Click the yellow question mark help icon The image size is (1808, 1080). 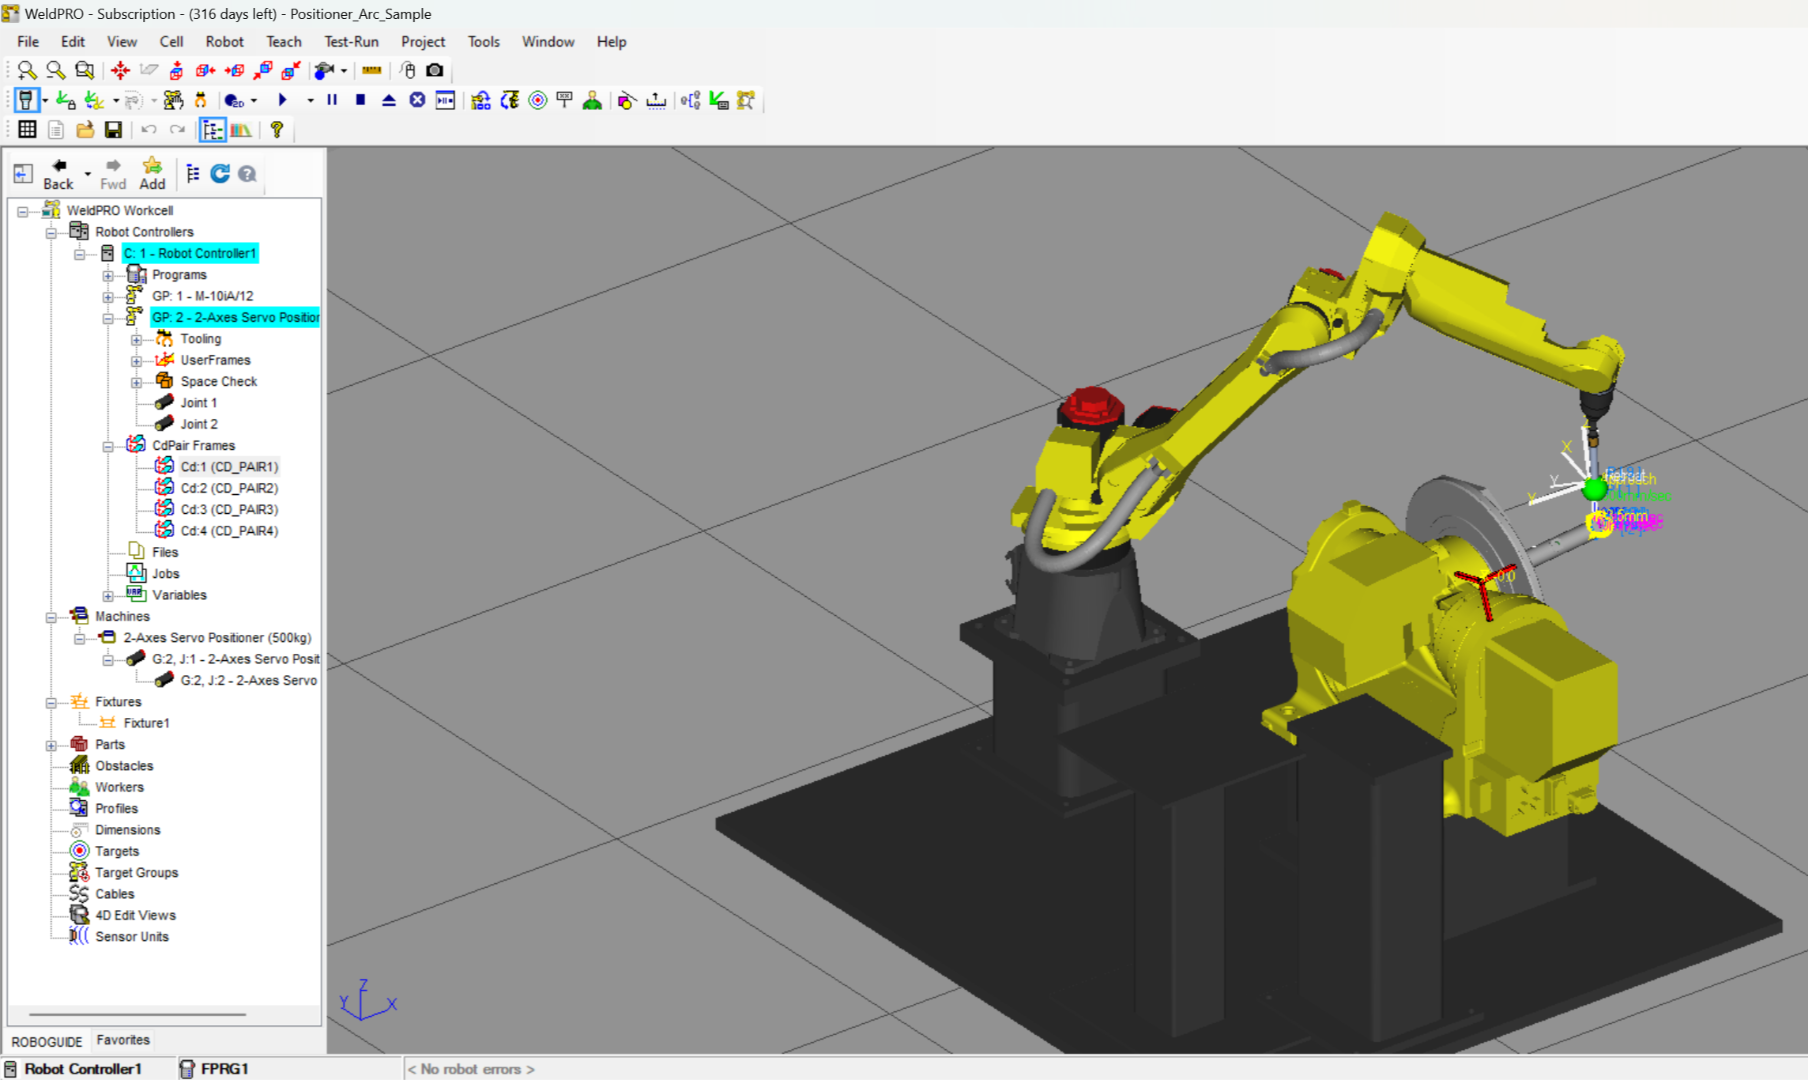point(277,129)
